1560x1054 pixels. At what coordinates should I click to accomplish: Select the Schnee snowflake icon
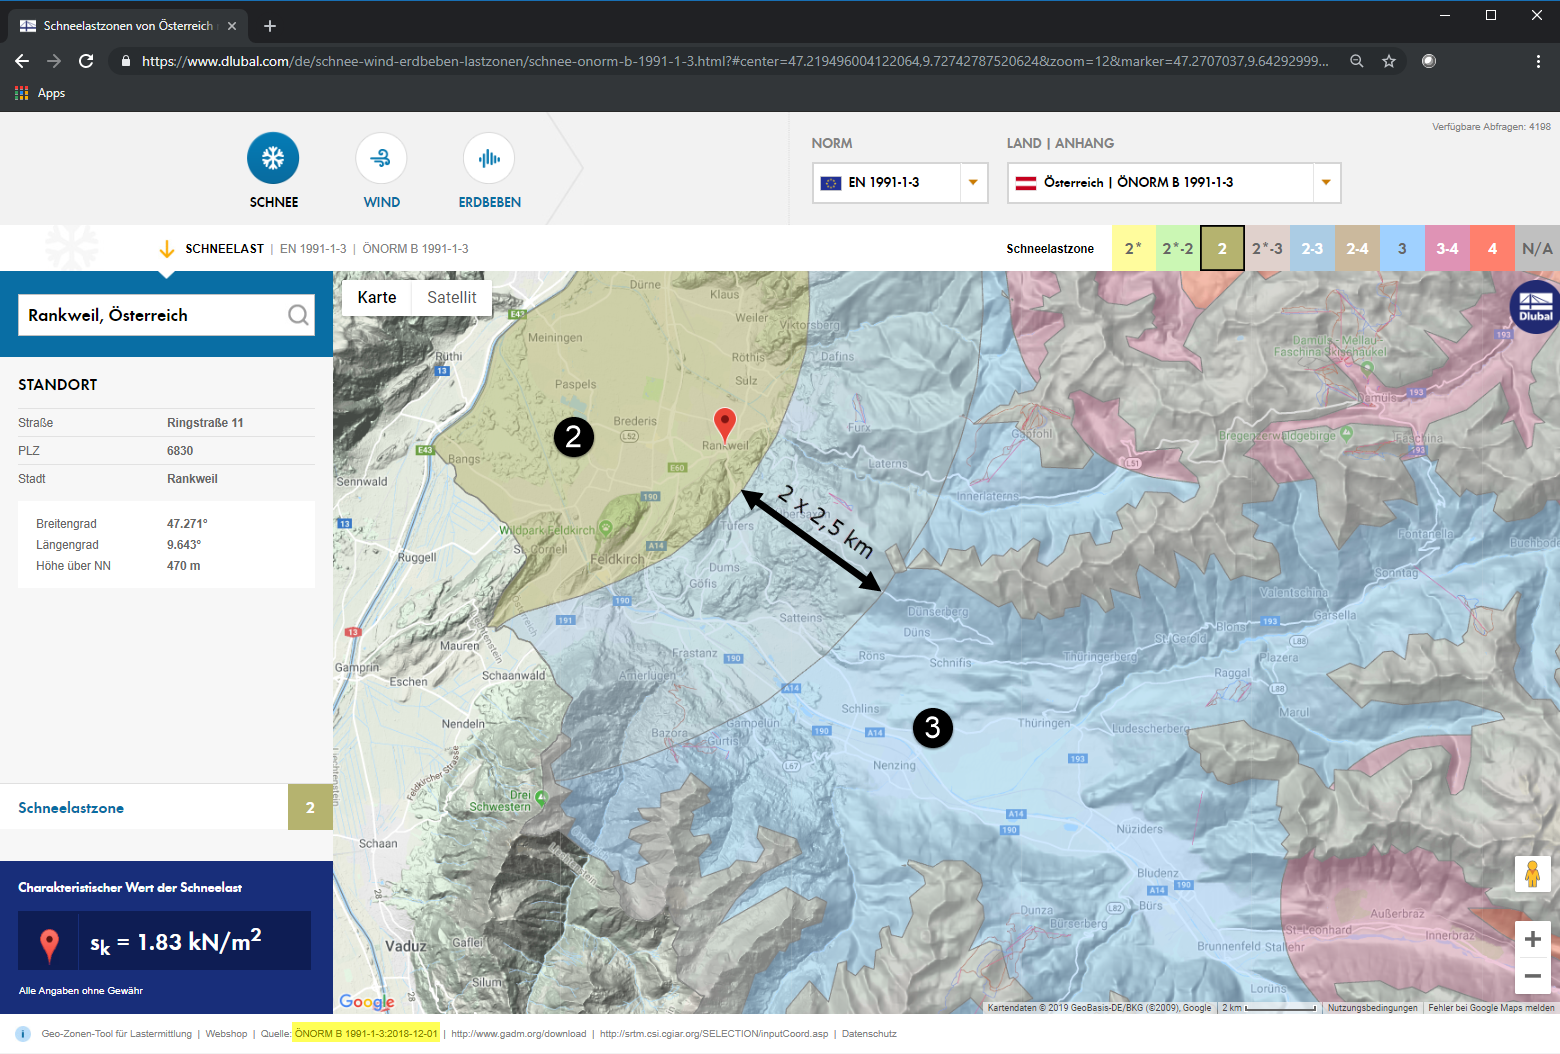click(273, 158)
